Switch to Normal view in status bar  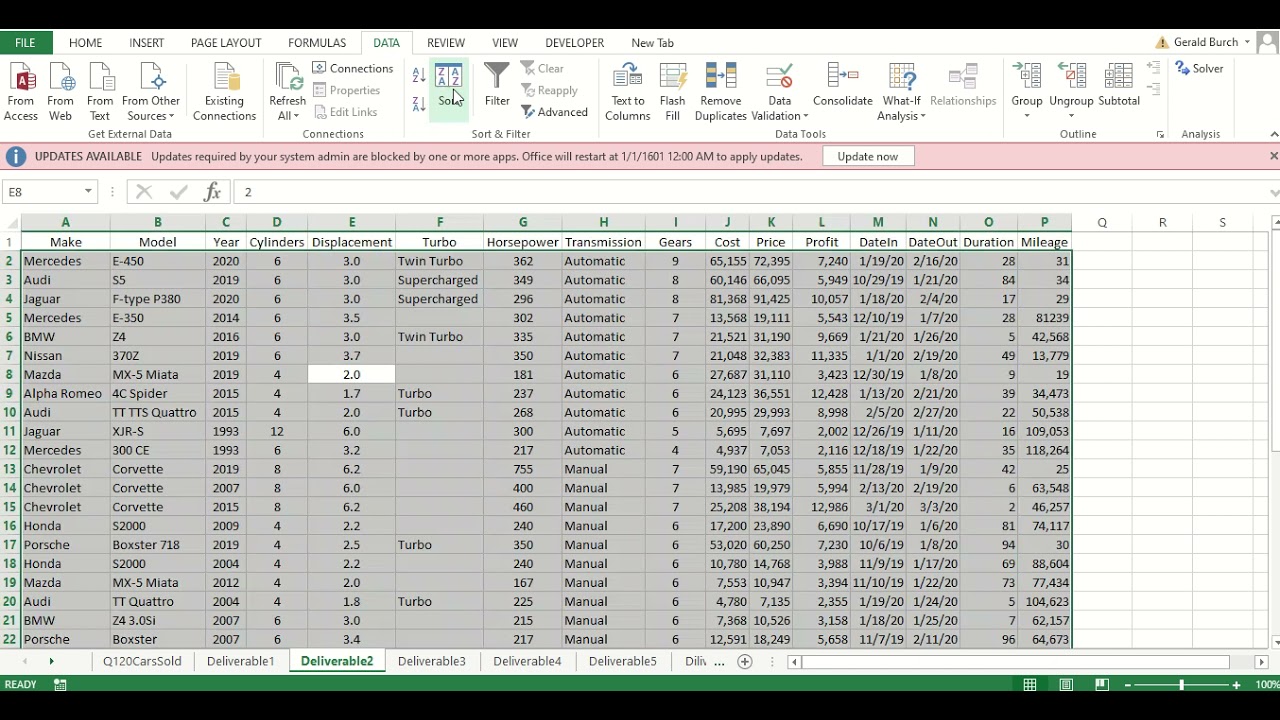tap(1030, 685)
